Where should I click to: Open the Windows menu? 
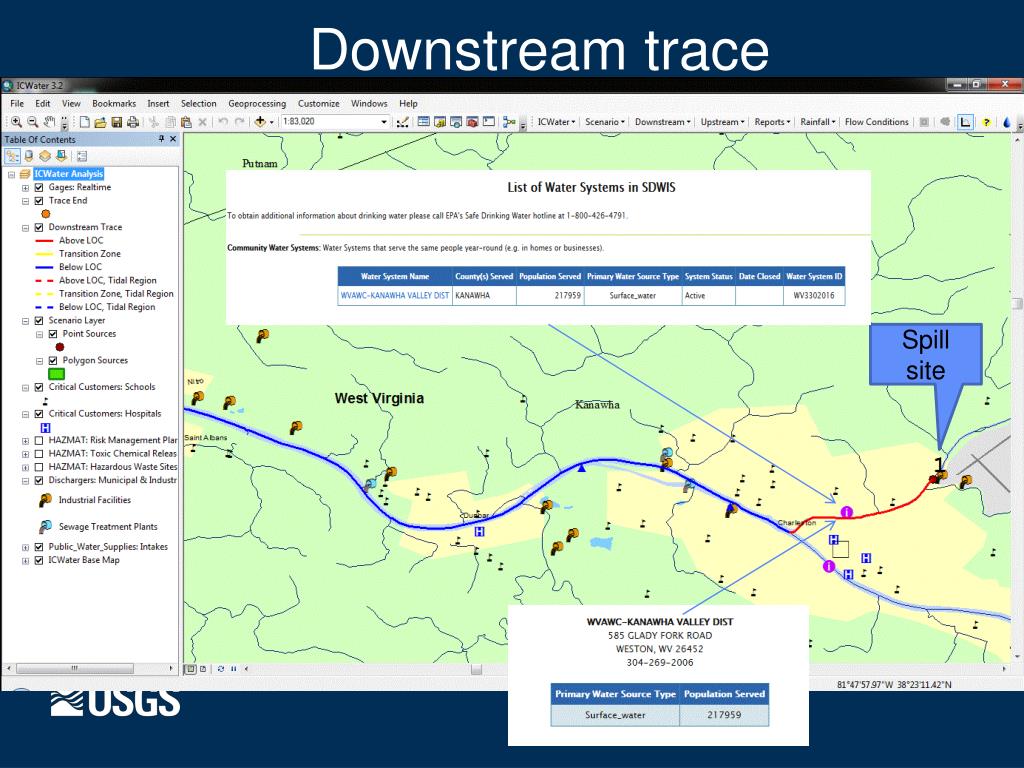369,104
